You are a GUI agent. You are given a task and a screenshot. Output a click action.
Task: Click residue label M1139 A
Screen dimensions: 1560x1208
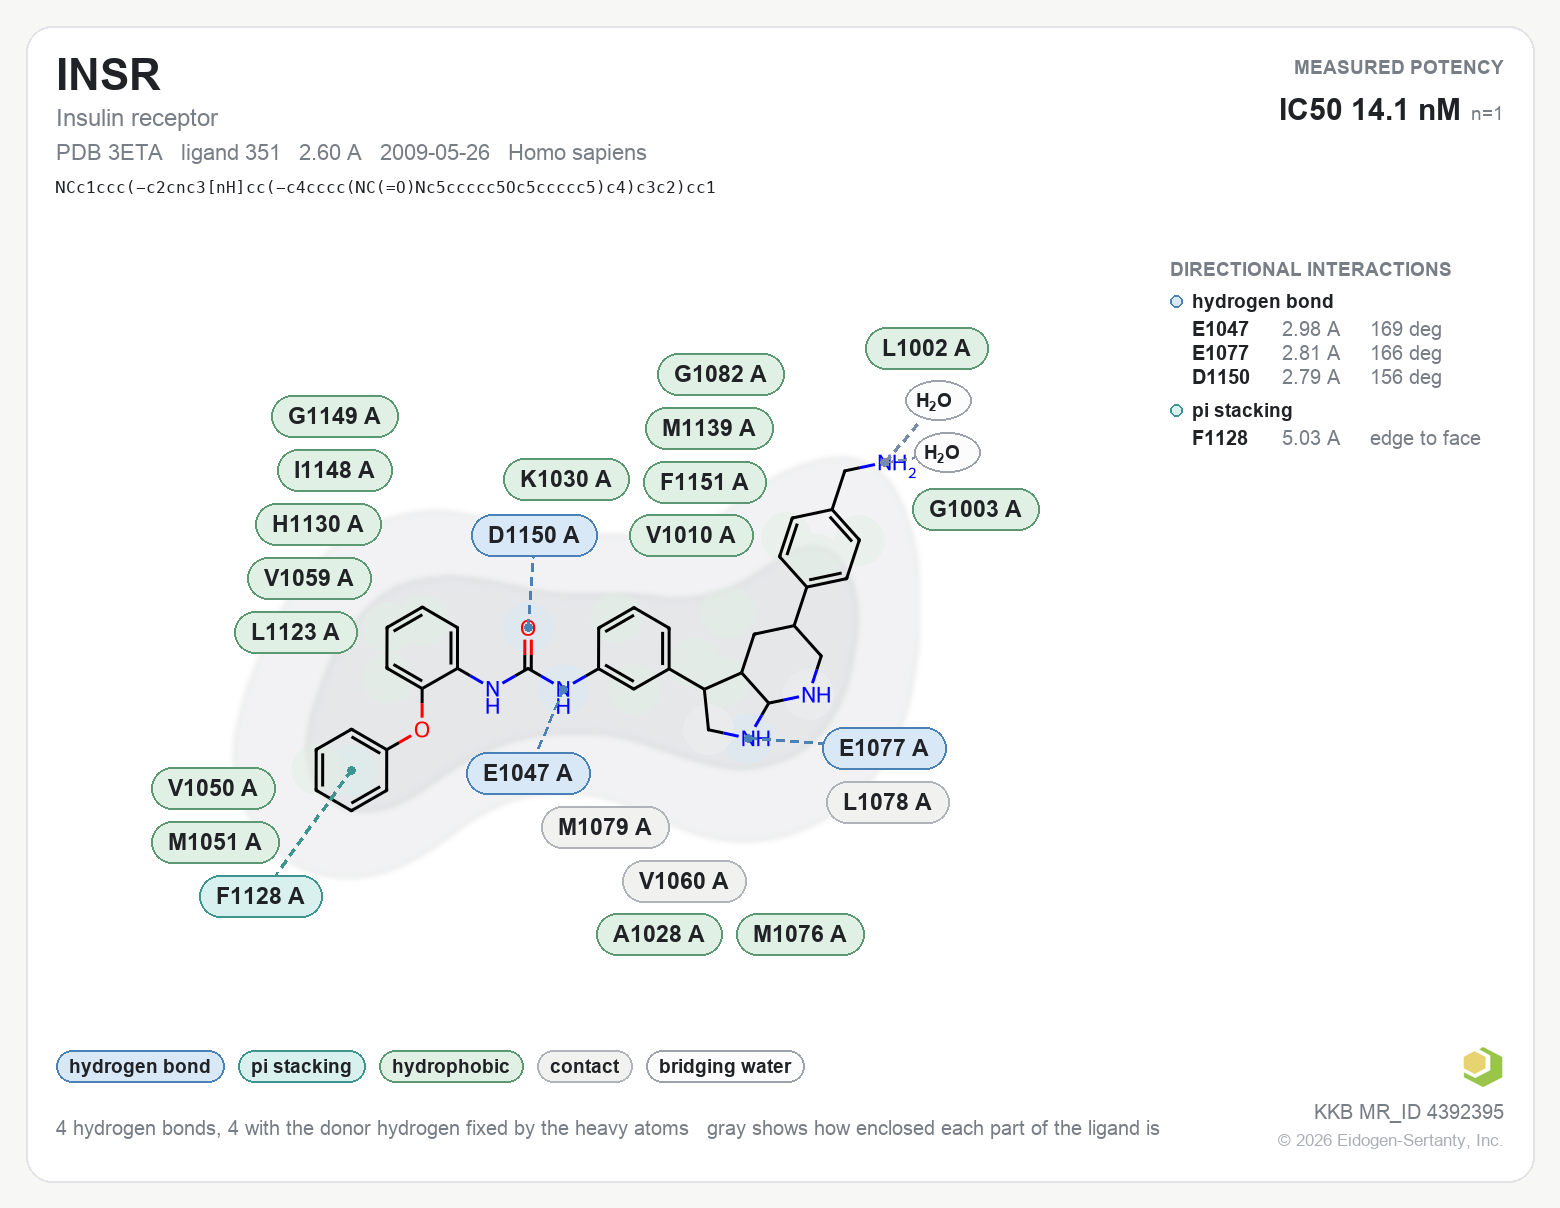pyautogui.click(x=709, y=429)
